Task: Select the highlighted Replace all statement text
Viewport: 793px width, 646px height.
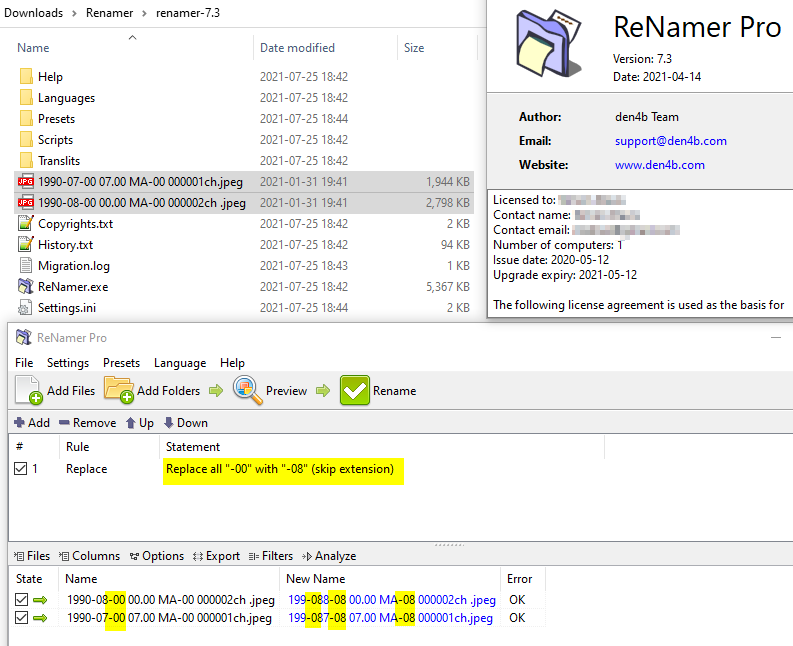Action: pos(280,469)
